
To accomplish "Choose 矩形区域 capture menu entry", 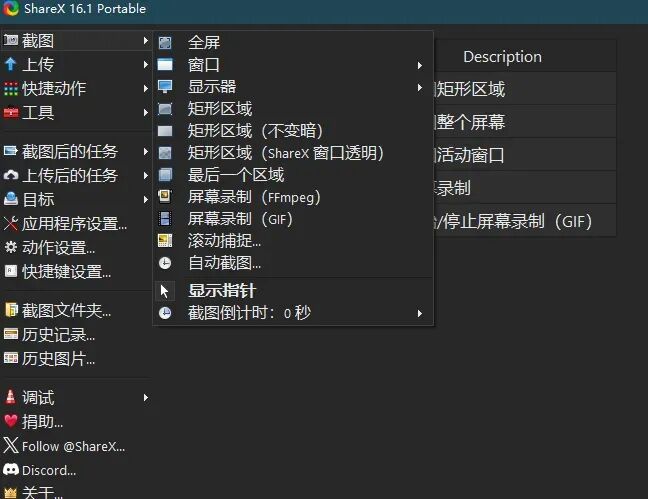I will [293, 109].
